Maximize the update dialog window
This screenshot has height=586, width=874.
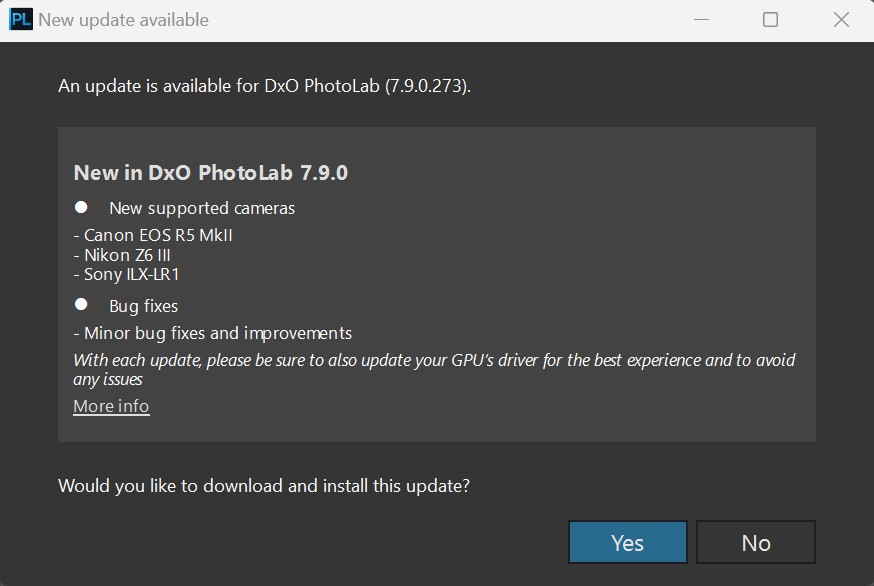tap(770, 20)
